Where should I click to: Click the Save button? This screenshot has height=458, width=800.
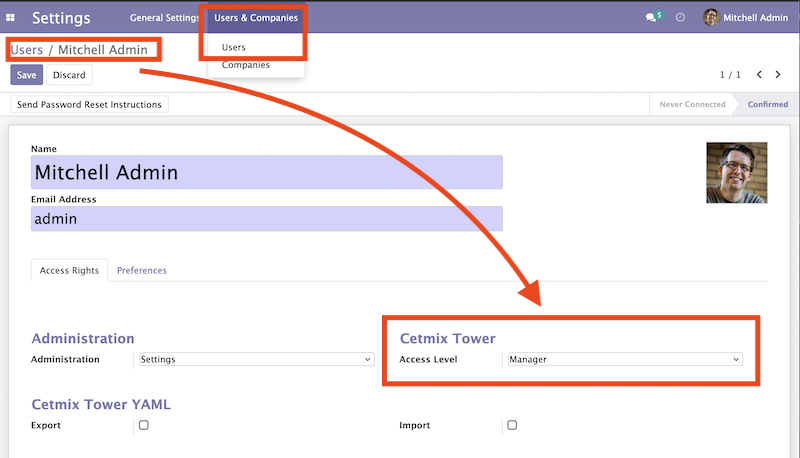pos(26,75)
